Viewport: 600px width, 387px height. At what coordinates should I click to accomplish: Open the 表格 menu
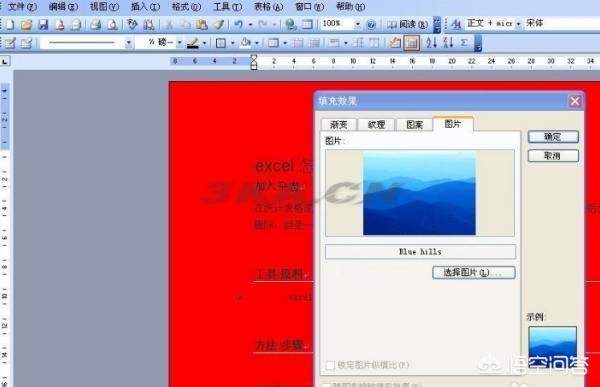[268, 7]
